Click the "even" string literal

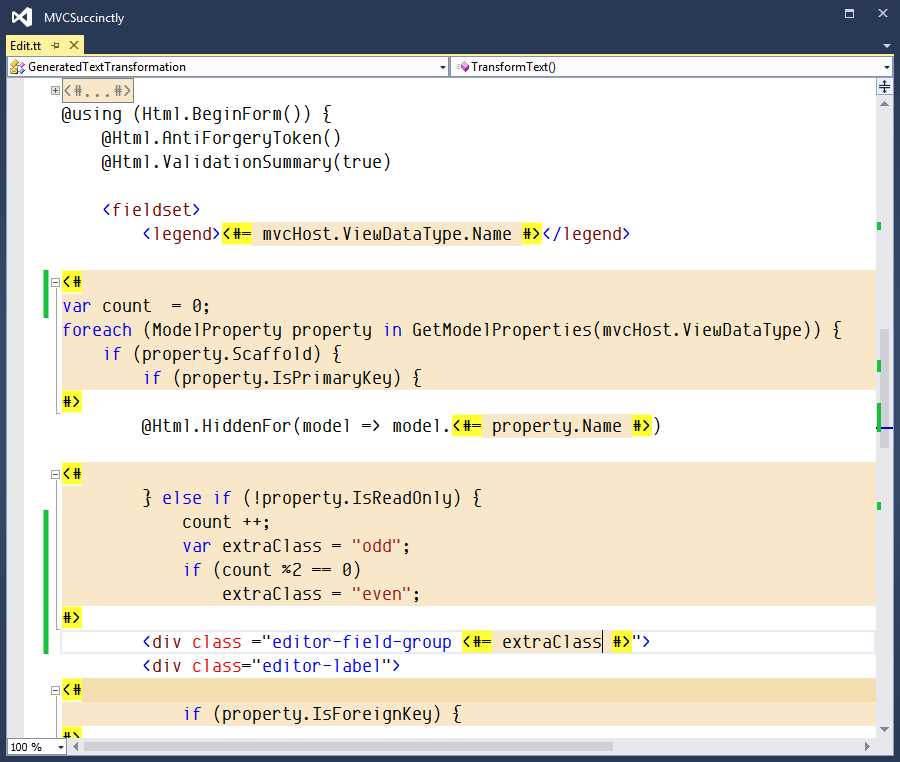pyautogui.click(x=381, y=594)
